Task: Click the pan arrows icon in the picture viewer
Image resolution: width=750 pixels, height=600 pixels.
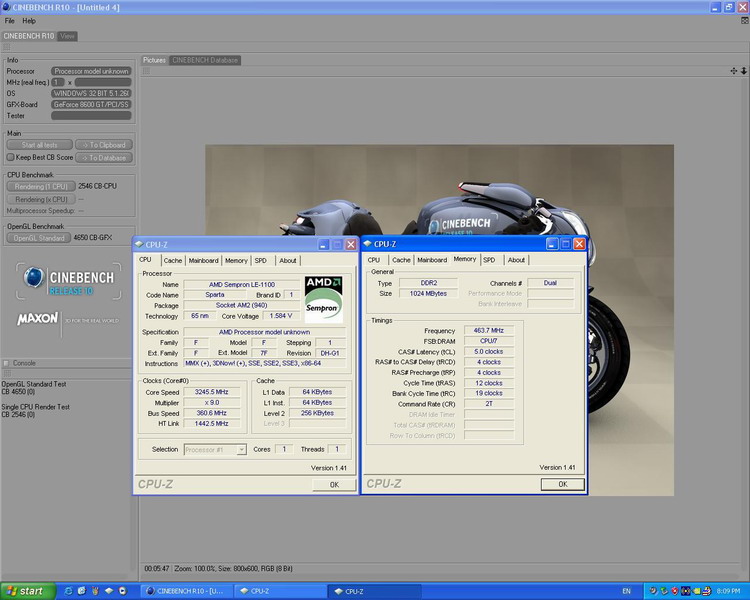Action: [x=733, y=71]
